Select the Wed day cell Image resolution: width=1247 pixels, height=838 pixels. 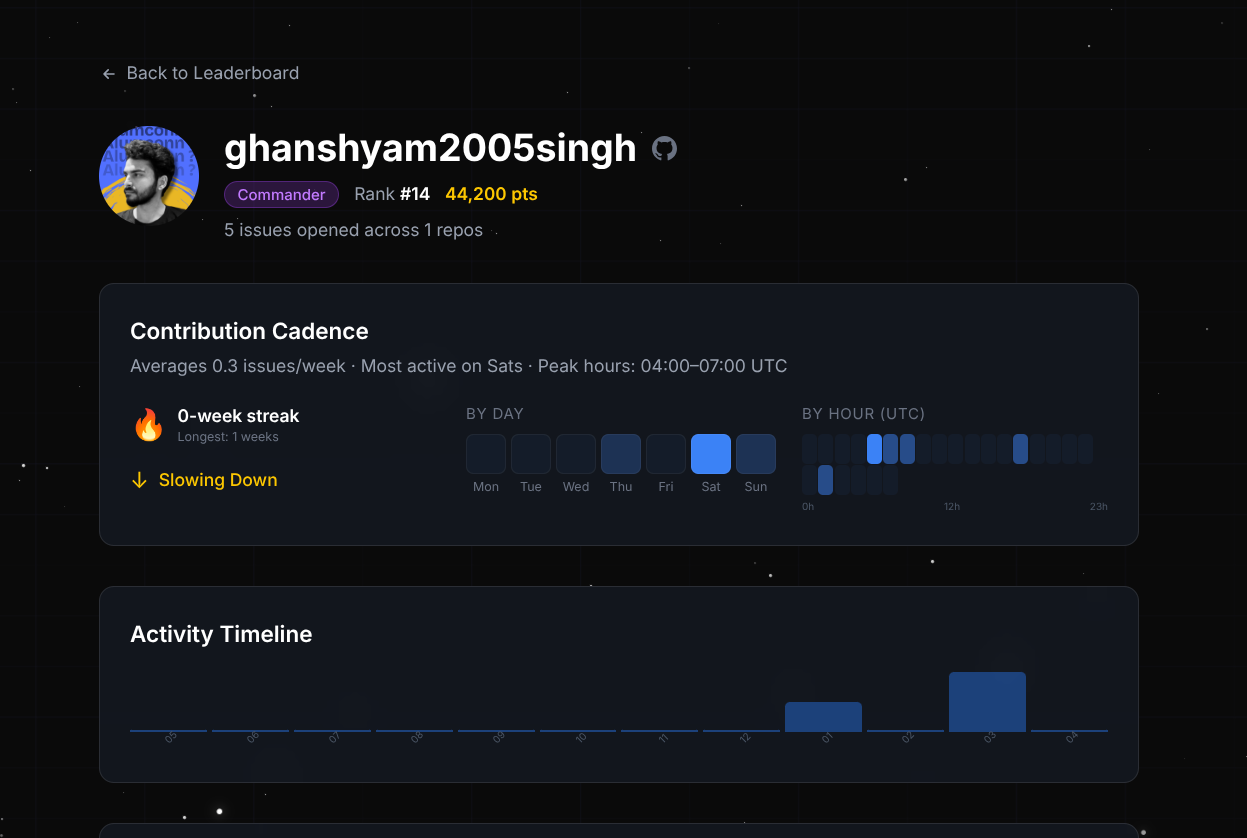click(576, 454)
